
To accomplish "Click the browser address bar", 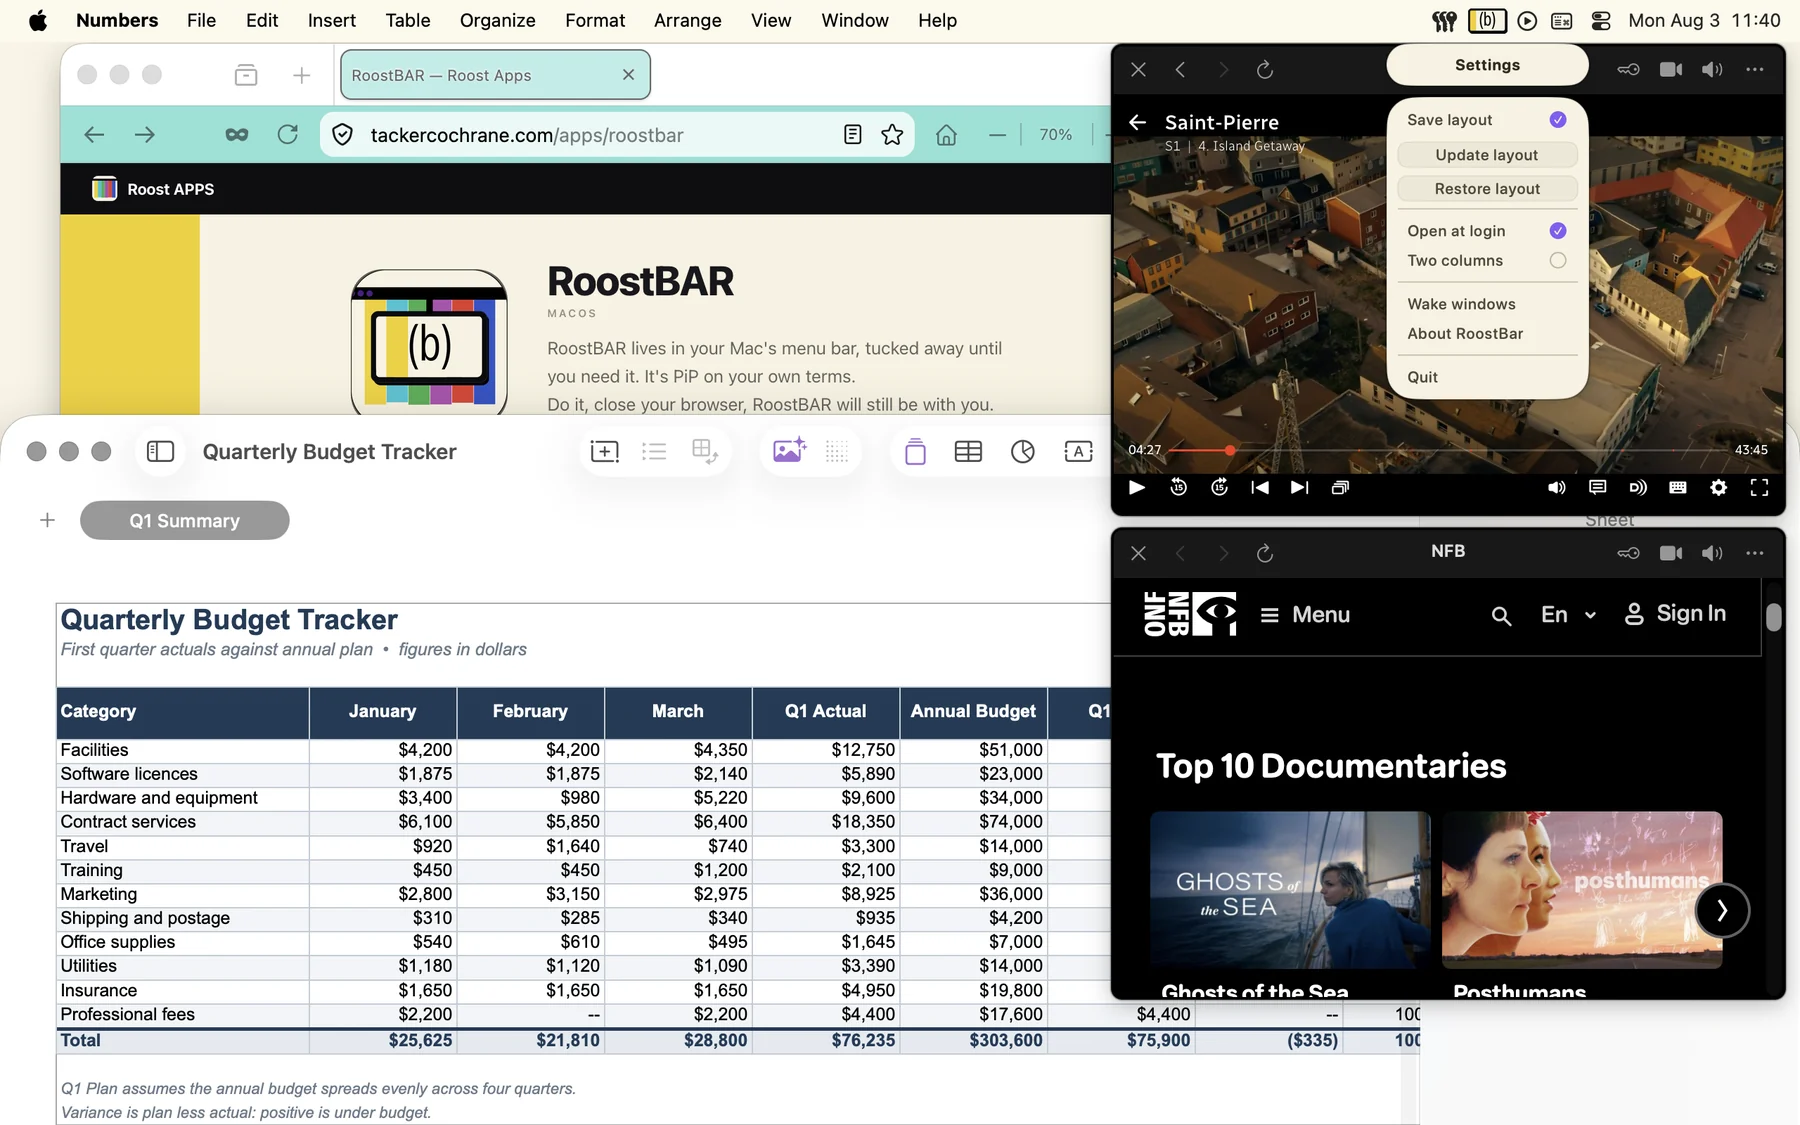I will (617, 135).
